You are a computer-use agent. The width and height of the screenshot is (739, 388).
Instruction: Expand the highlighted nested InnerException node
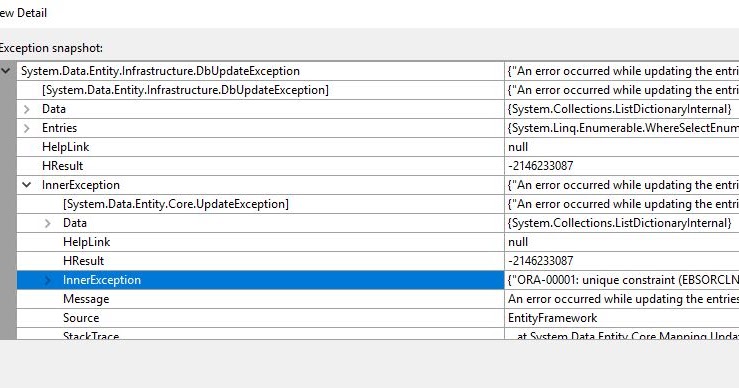click(48, 280)
